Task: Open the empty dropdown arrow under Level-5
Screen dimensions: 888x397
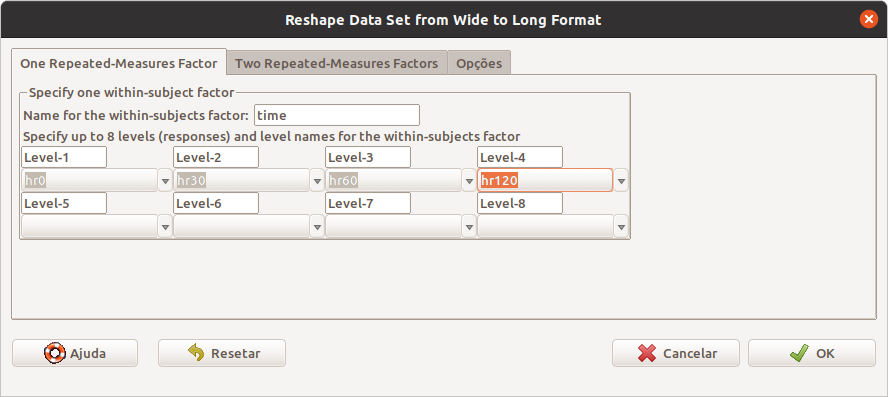Action: (165, 227)
